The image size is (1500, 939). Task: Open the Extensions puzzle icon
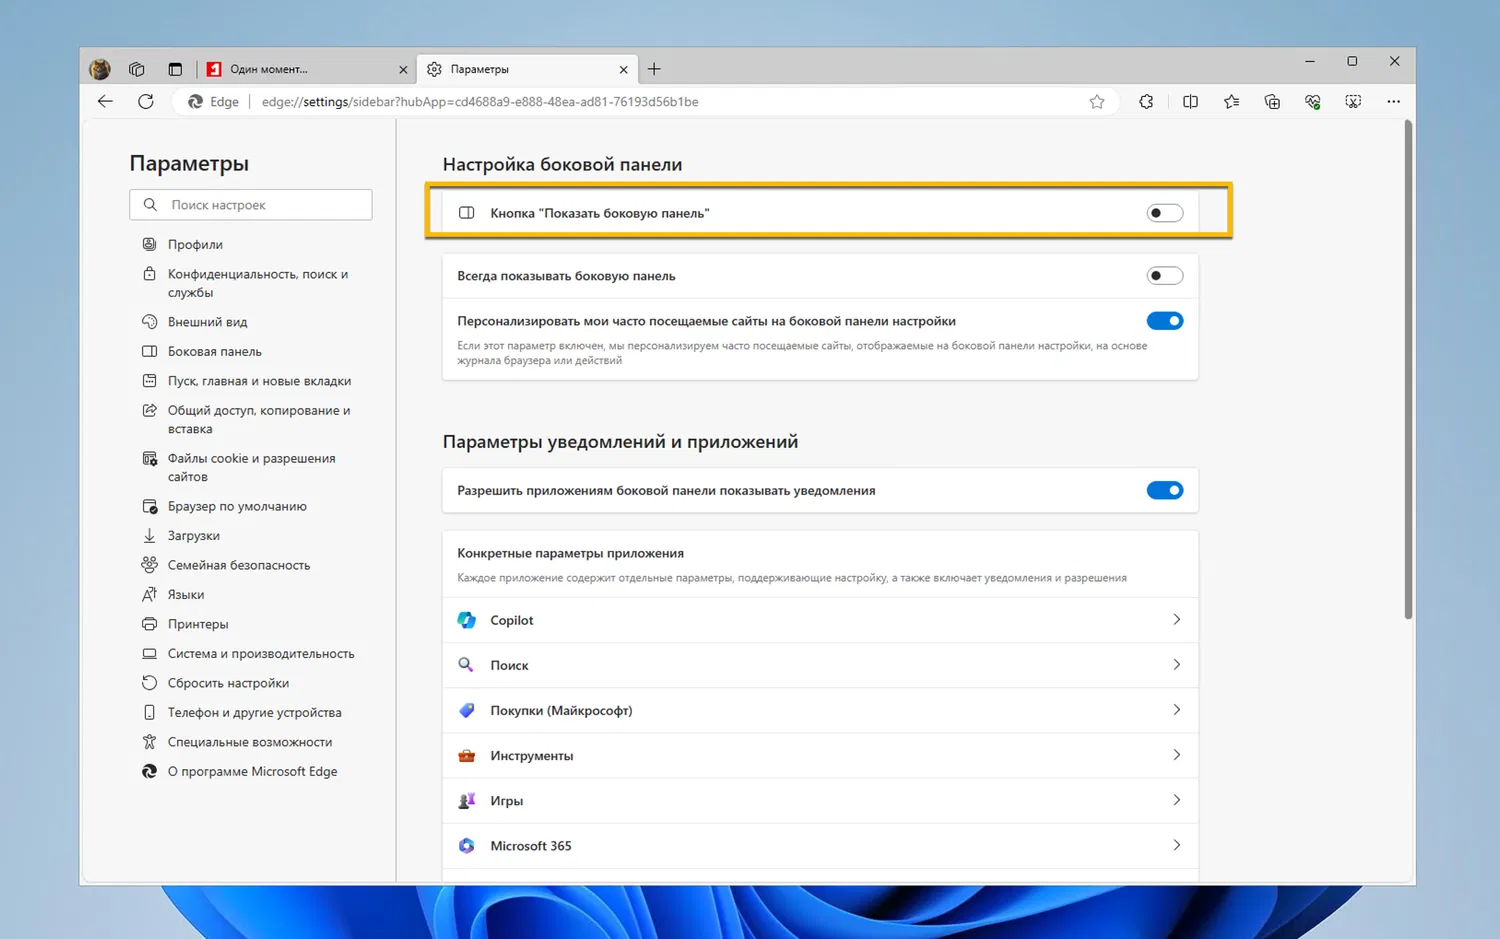[1146, 101]
